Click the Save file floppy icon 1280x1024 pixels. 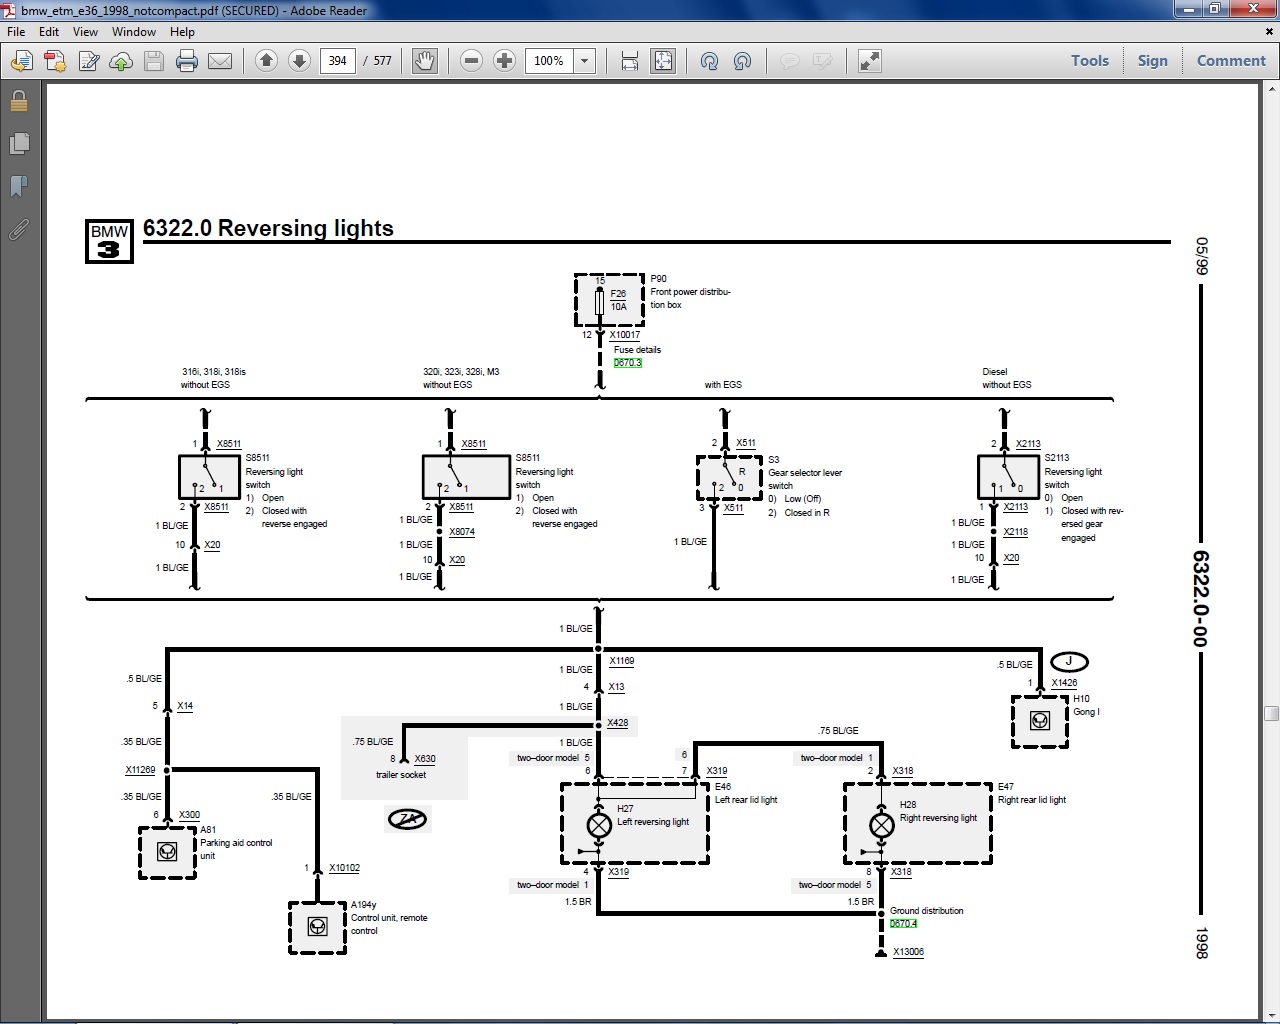pyautogui.click(x=154, y=61)
